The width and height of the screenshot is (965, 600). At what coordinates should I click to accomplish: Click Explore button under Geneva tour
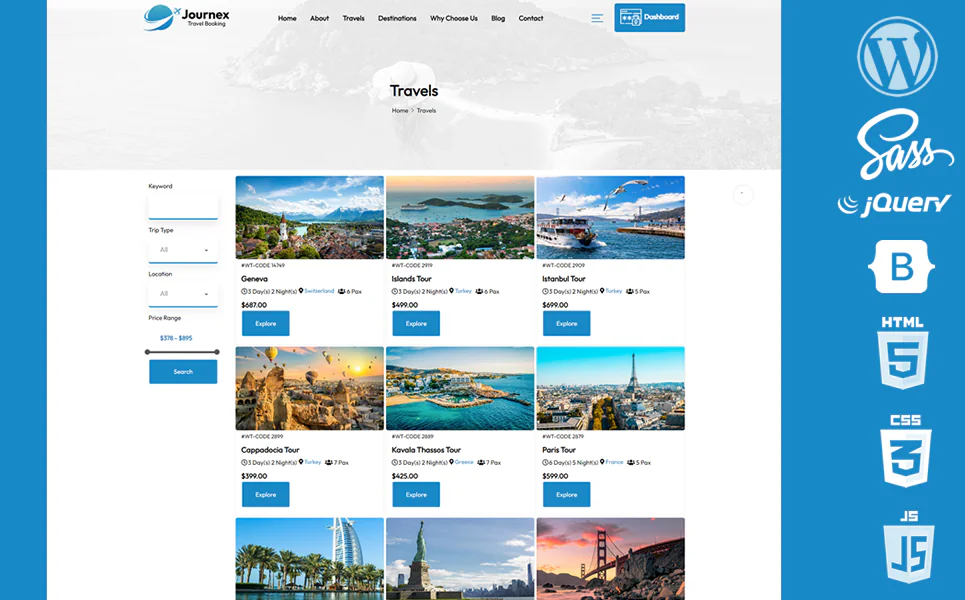[x=265, y=323]
